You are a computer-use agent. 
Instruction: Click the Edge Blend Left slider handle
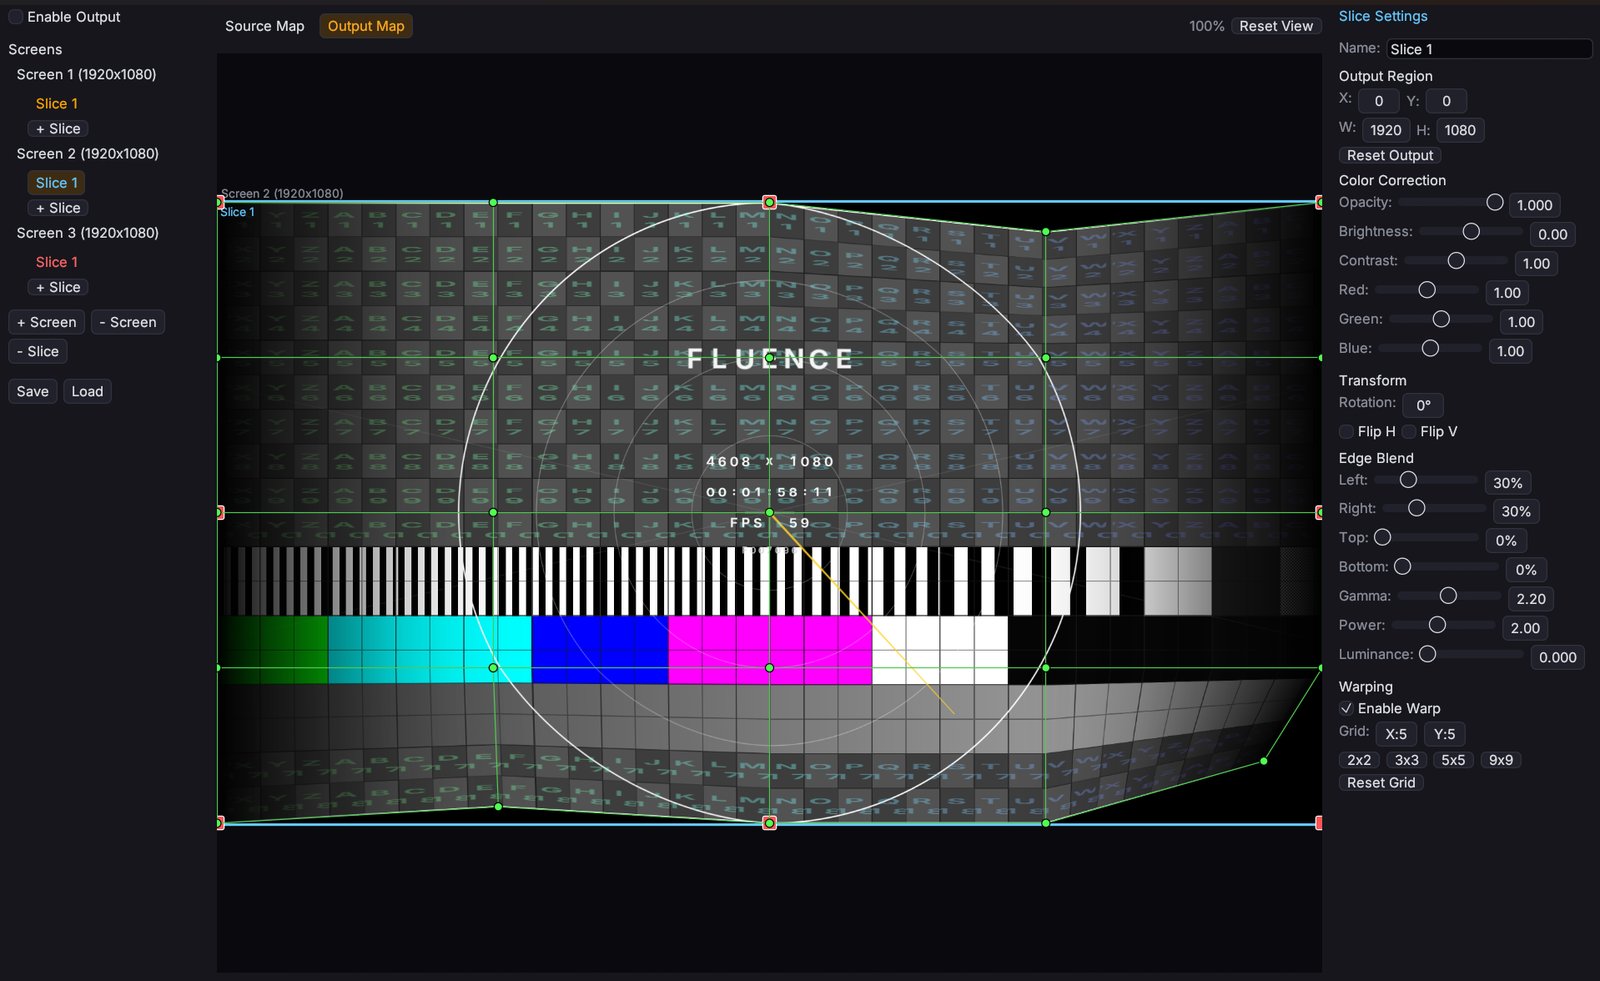1408,479
